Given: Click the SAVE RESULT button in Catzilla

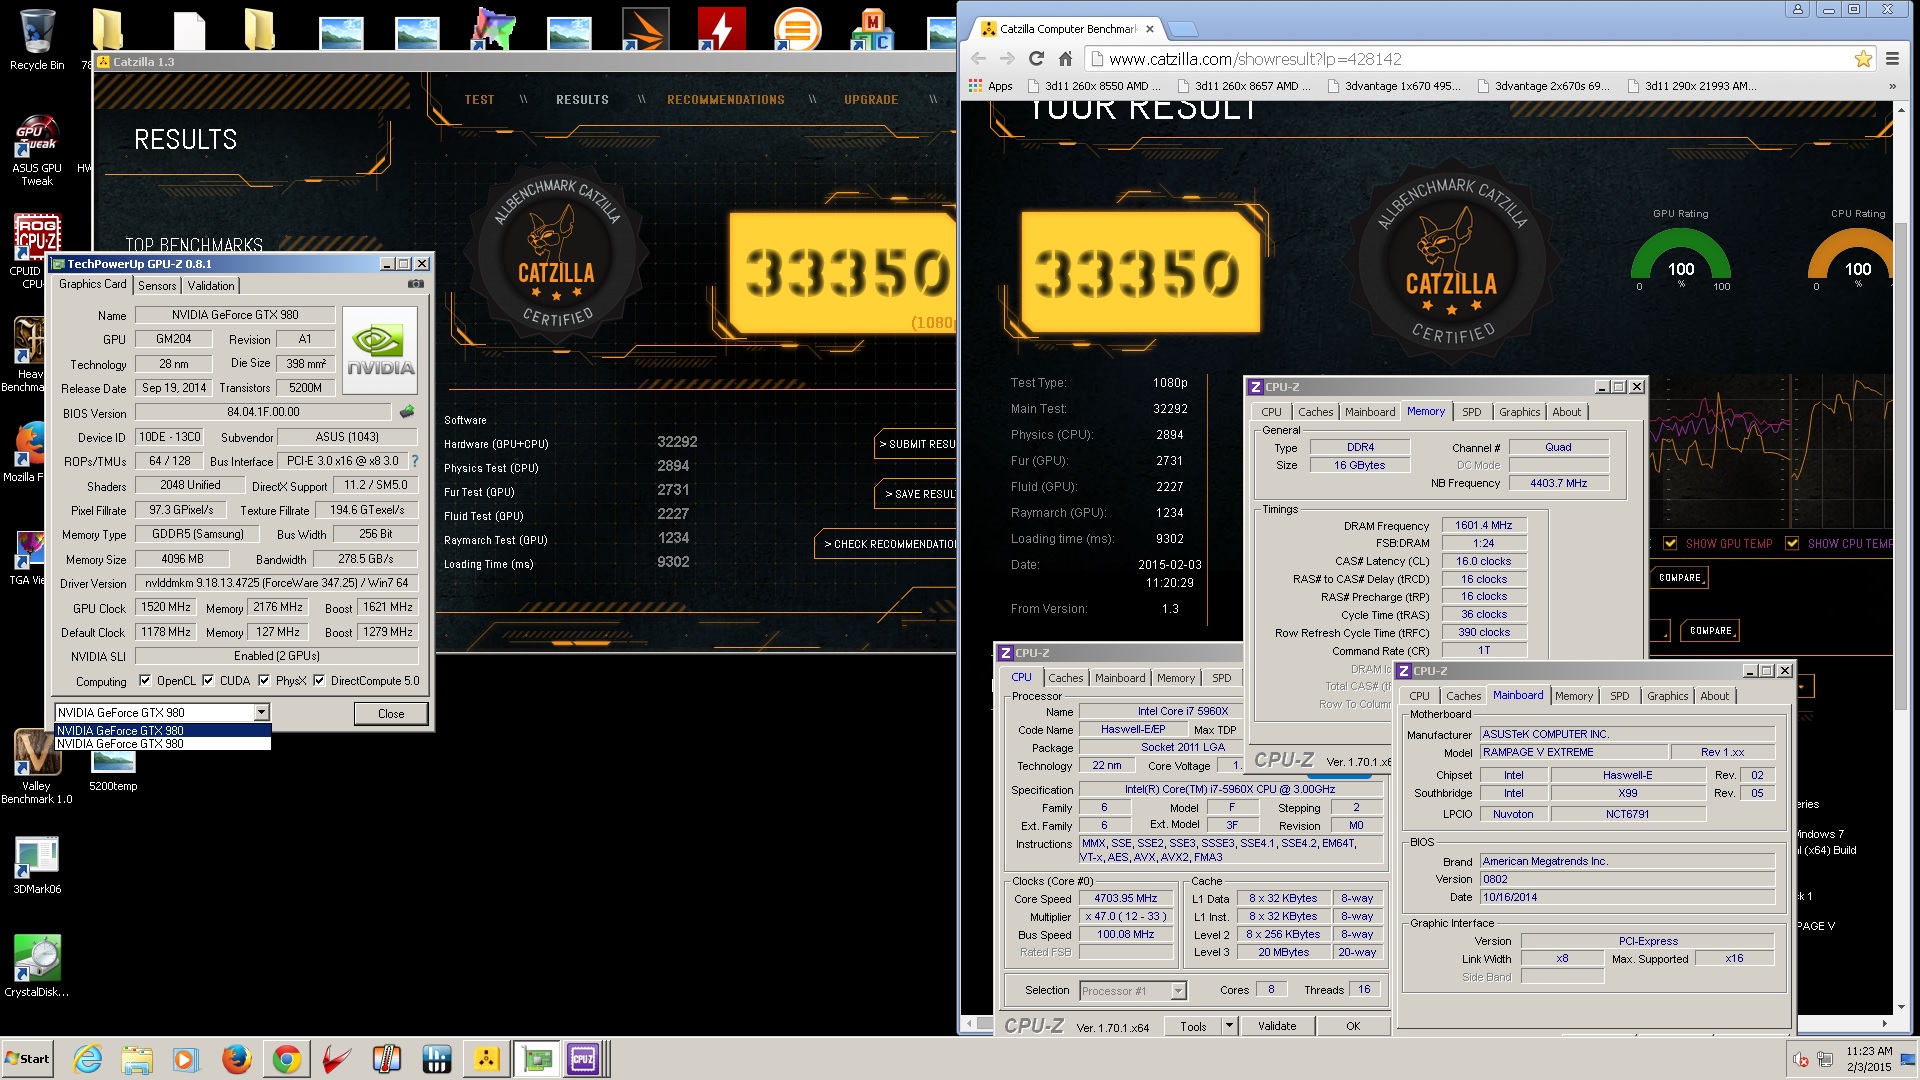Looking at the screenshot, I should pyautogui.click(x=917, y=494).
